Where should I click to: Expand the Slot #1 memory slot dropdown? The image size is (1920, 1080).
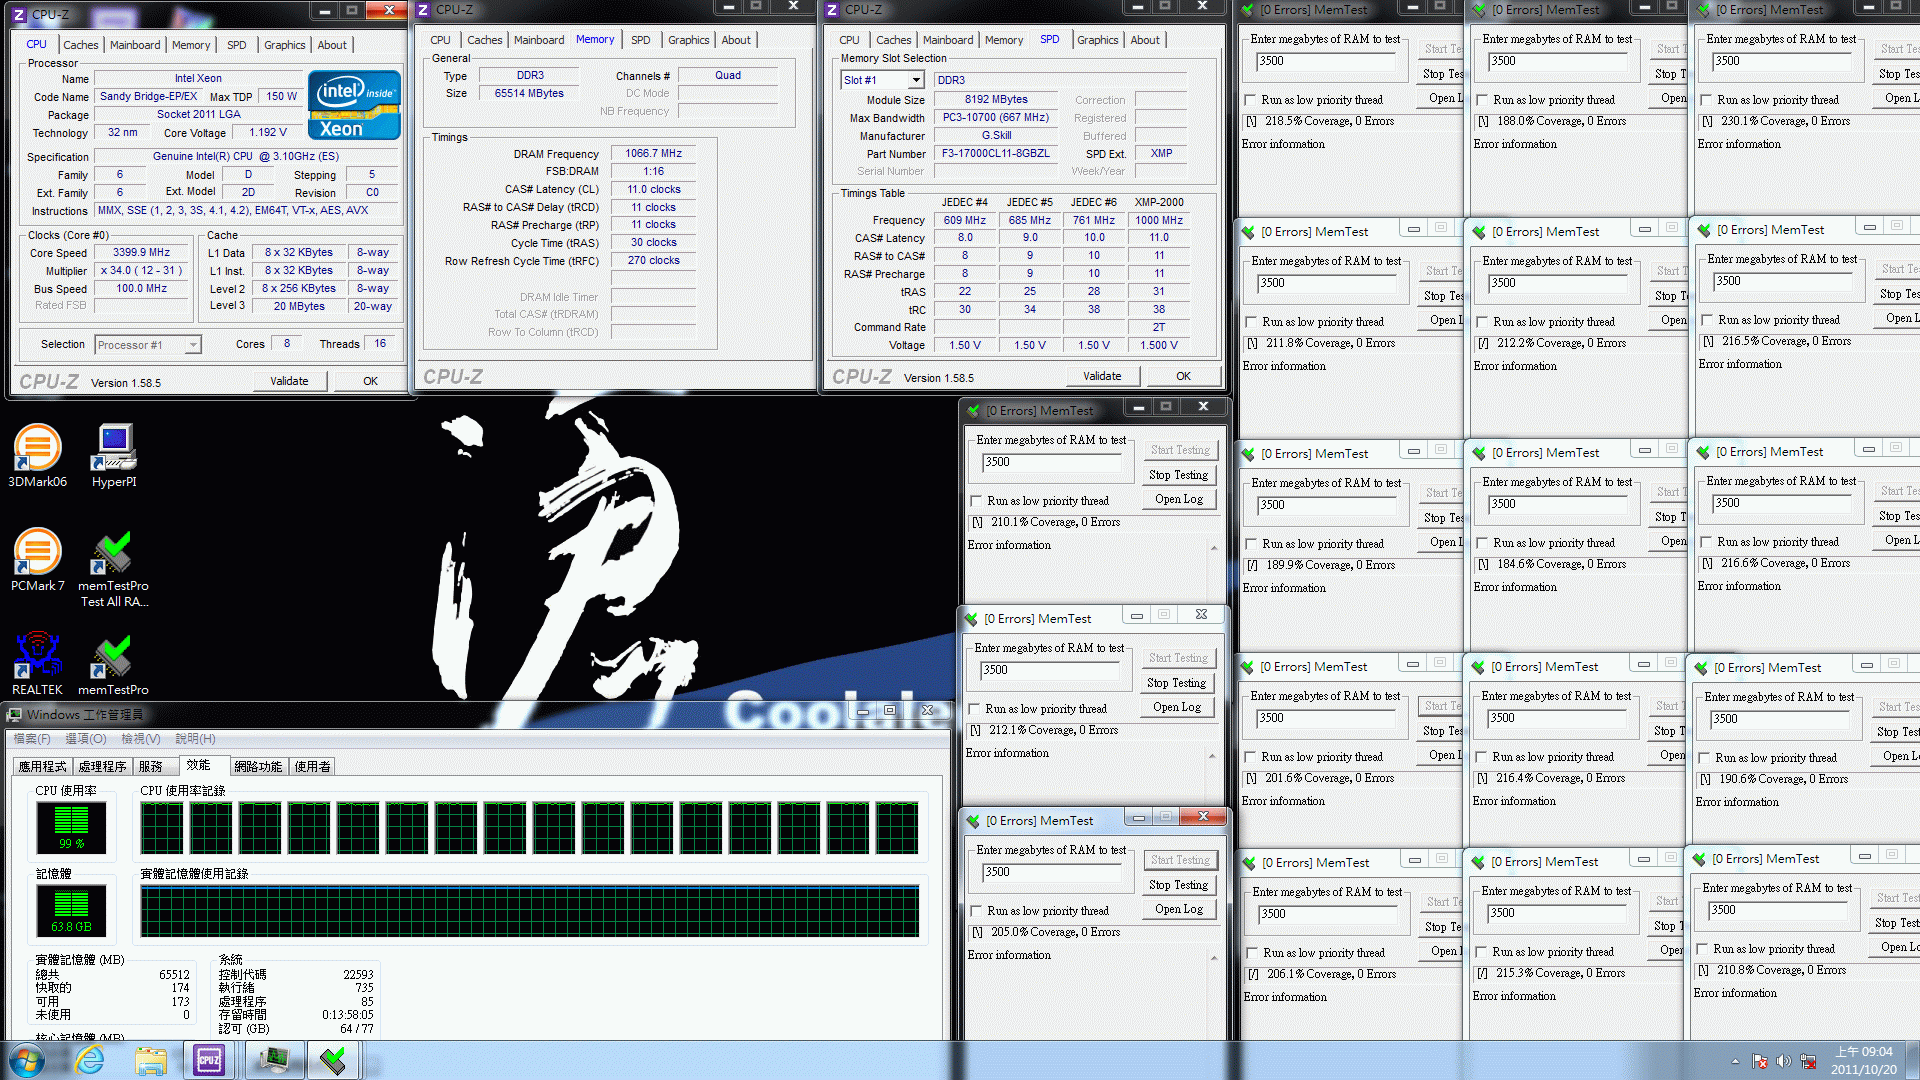(915, 80)
